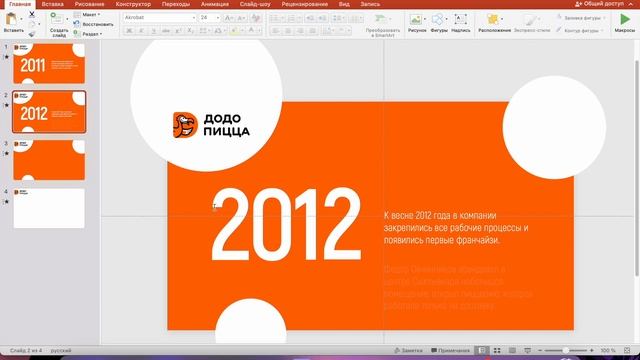Switch to the Запись tab
640x360 pixels.
coord(370,4)
